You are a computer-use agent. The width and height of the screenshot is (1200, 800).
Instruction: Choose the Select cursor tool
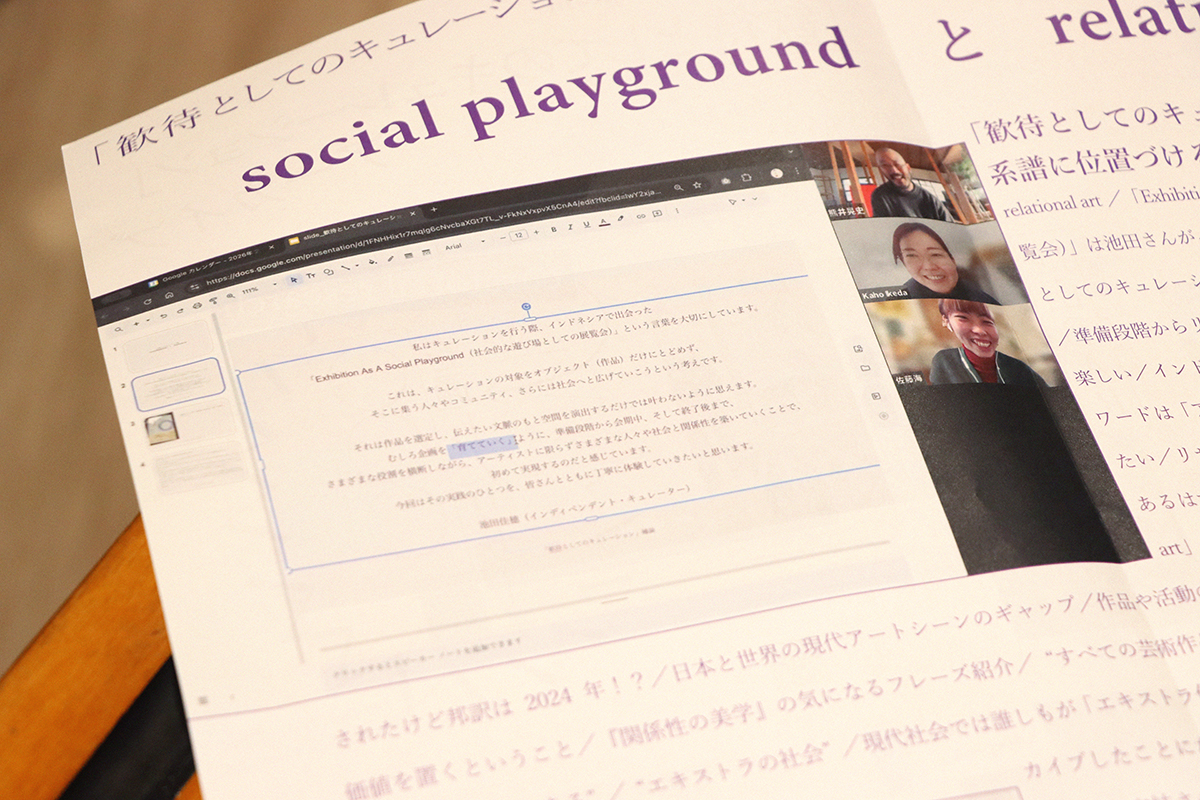click(x=294, y=279)
